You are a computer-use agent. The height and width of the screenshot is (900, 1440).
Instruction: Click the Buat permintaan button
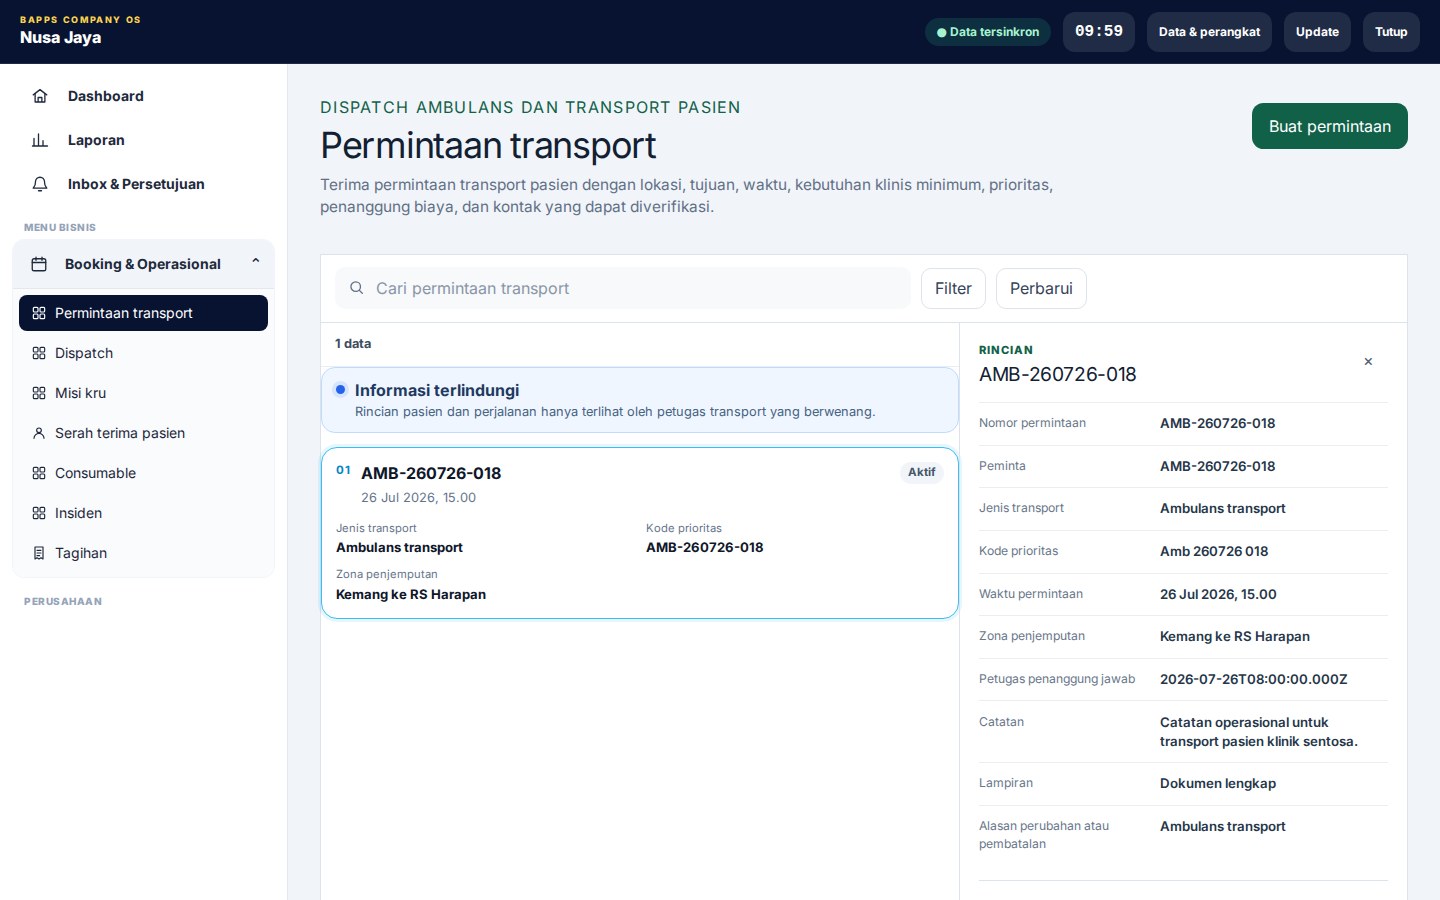pyautogui.click(x=1329, y=126)
